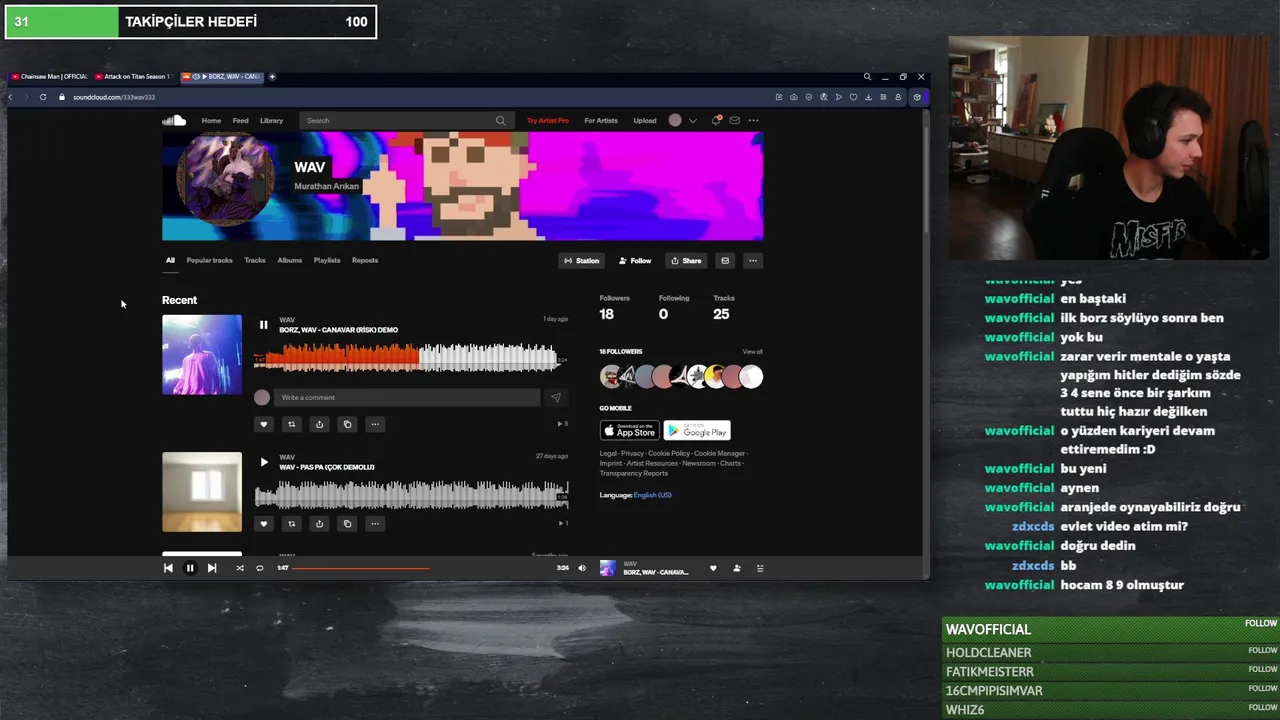Toggle shuffle in the player bar
This screenshot has width=1280, height=720.
[x=240, y=568]
